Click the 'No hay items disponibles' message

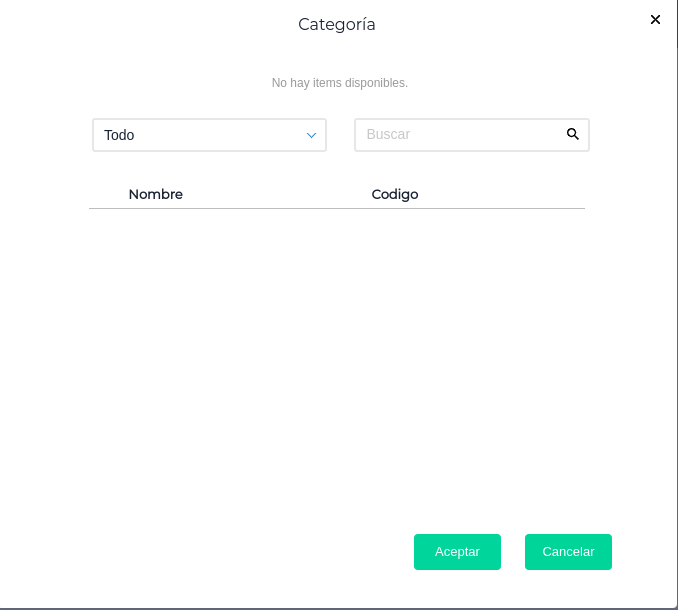coord(340,83)
